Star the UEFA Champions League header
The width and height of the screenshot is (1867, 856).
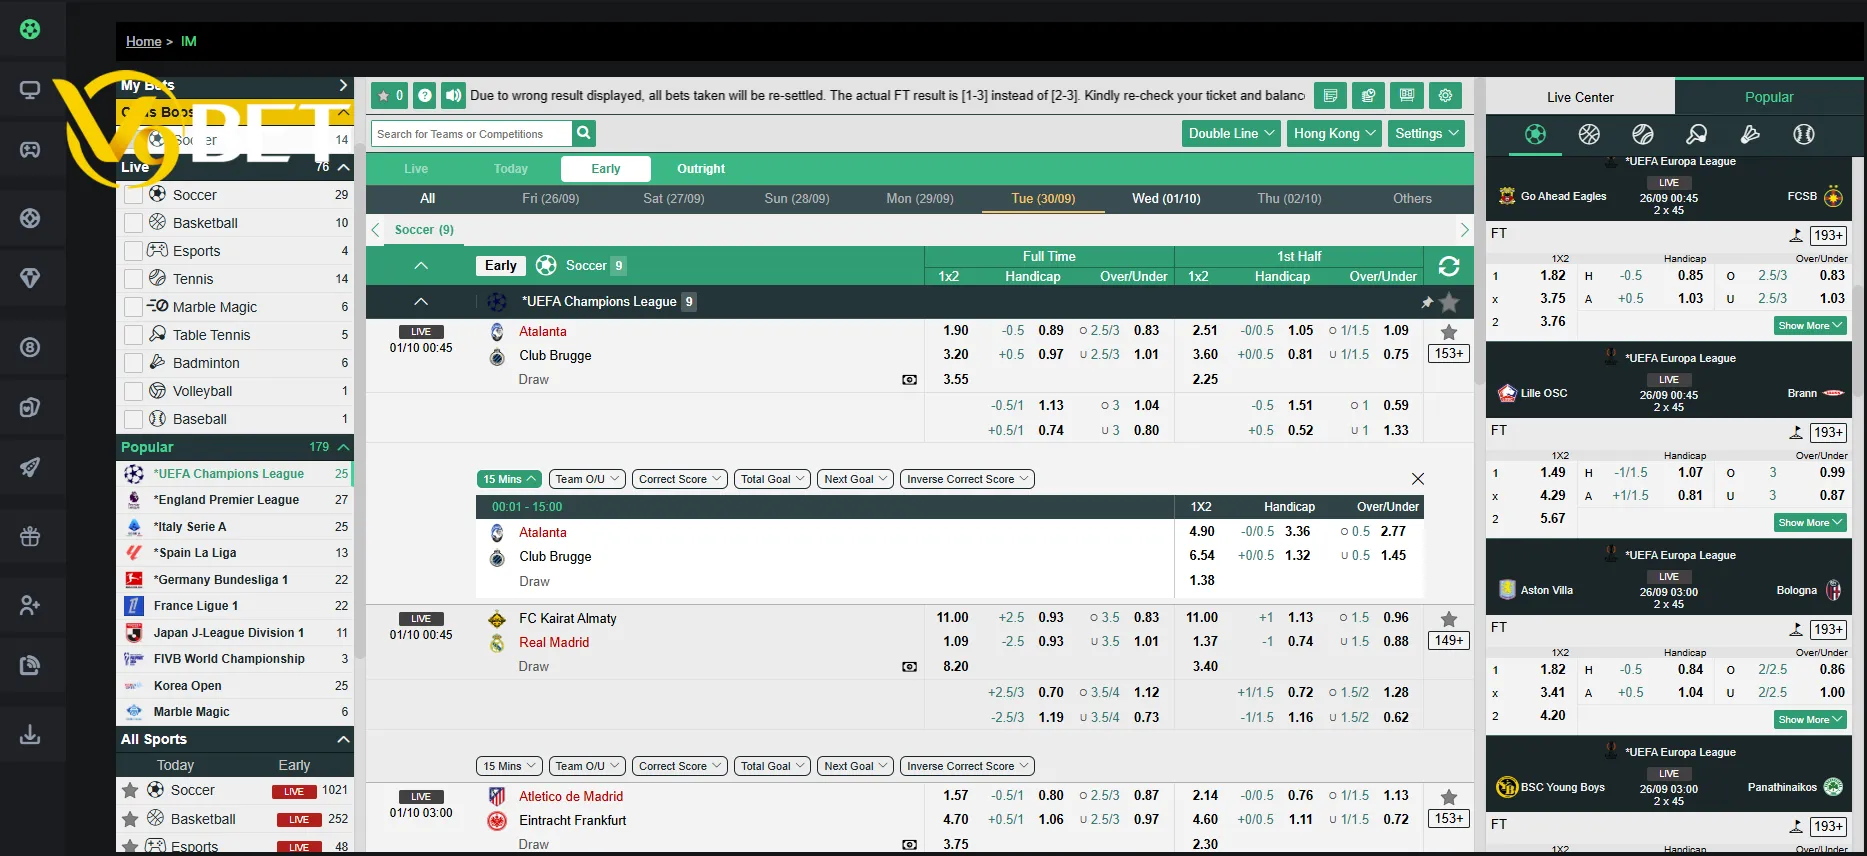coord(1449,301)
